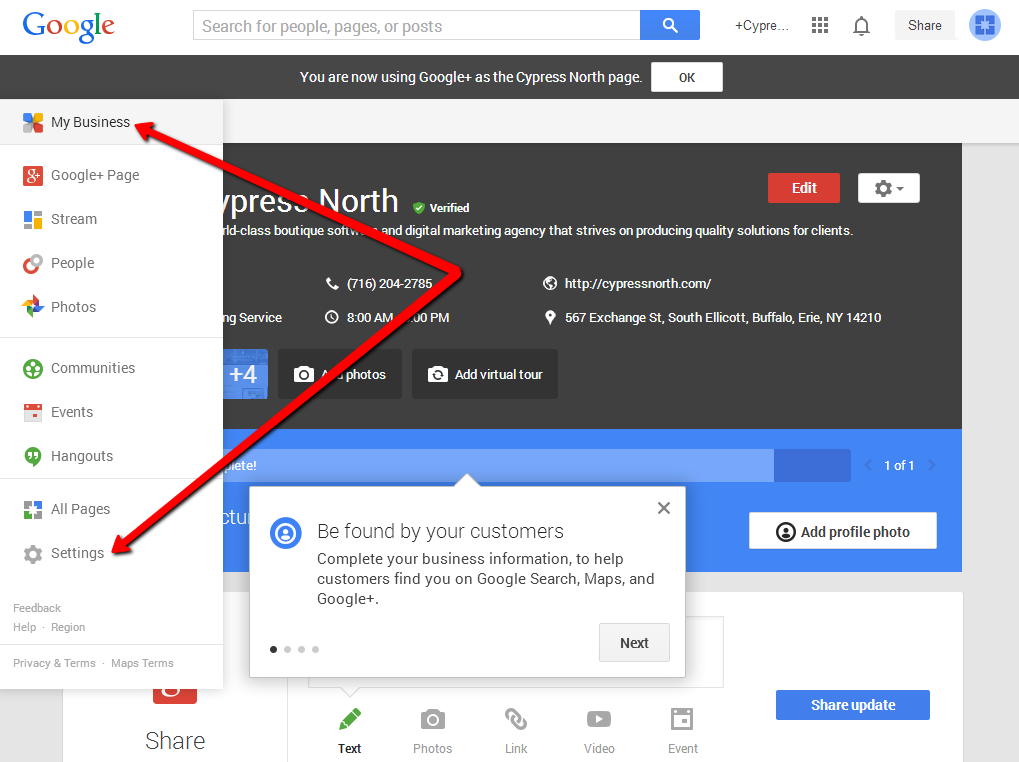Click the Google logo

[x=68, y=27]
